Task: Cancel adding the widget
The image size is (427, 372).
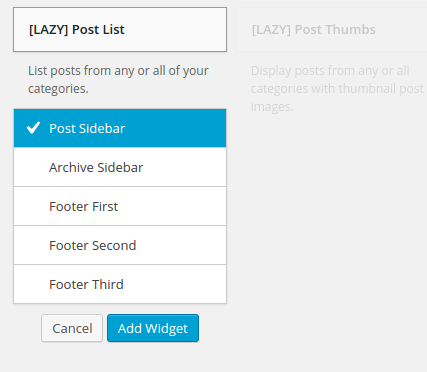Action: [72, 328]
